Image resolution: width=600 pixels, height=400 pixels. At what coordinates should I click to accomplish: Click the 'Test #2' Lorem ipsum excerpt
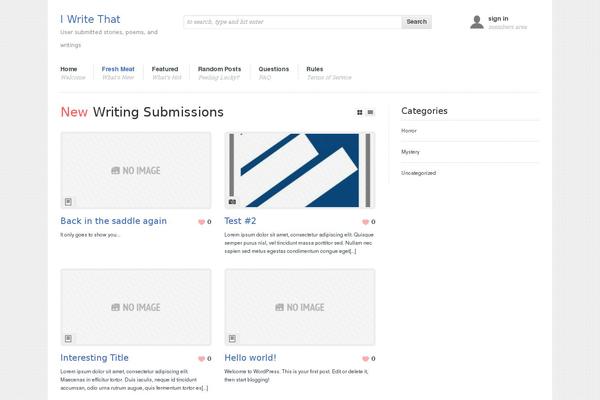(x=299, y=243)
